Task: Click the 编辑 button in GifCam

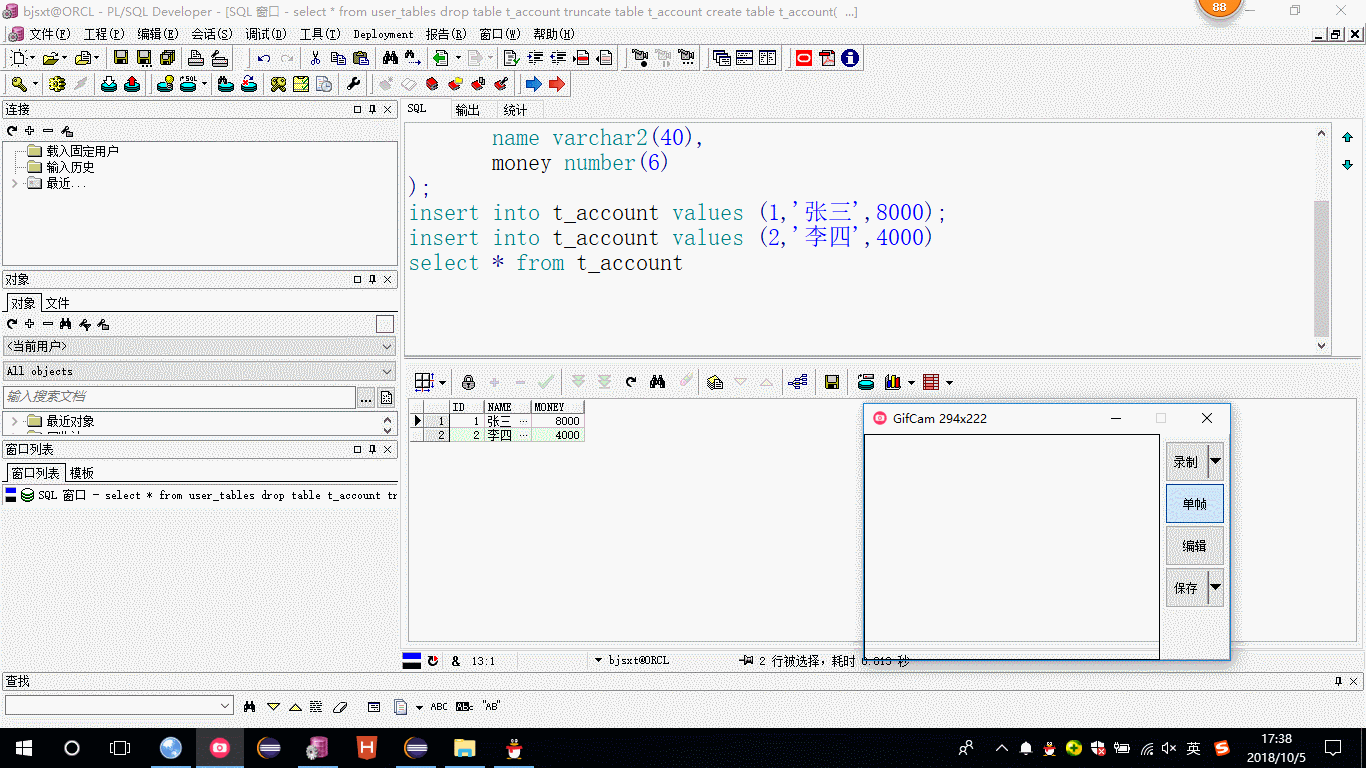Action: click(x=1195, y=546)
